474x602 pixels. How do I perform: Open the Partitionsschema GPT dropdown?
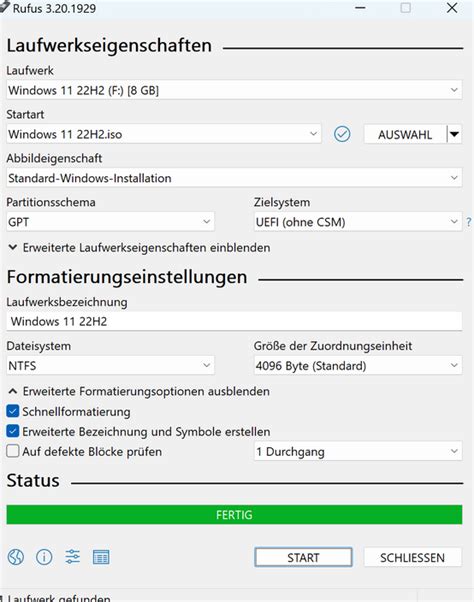(110, 222)
